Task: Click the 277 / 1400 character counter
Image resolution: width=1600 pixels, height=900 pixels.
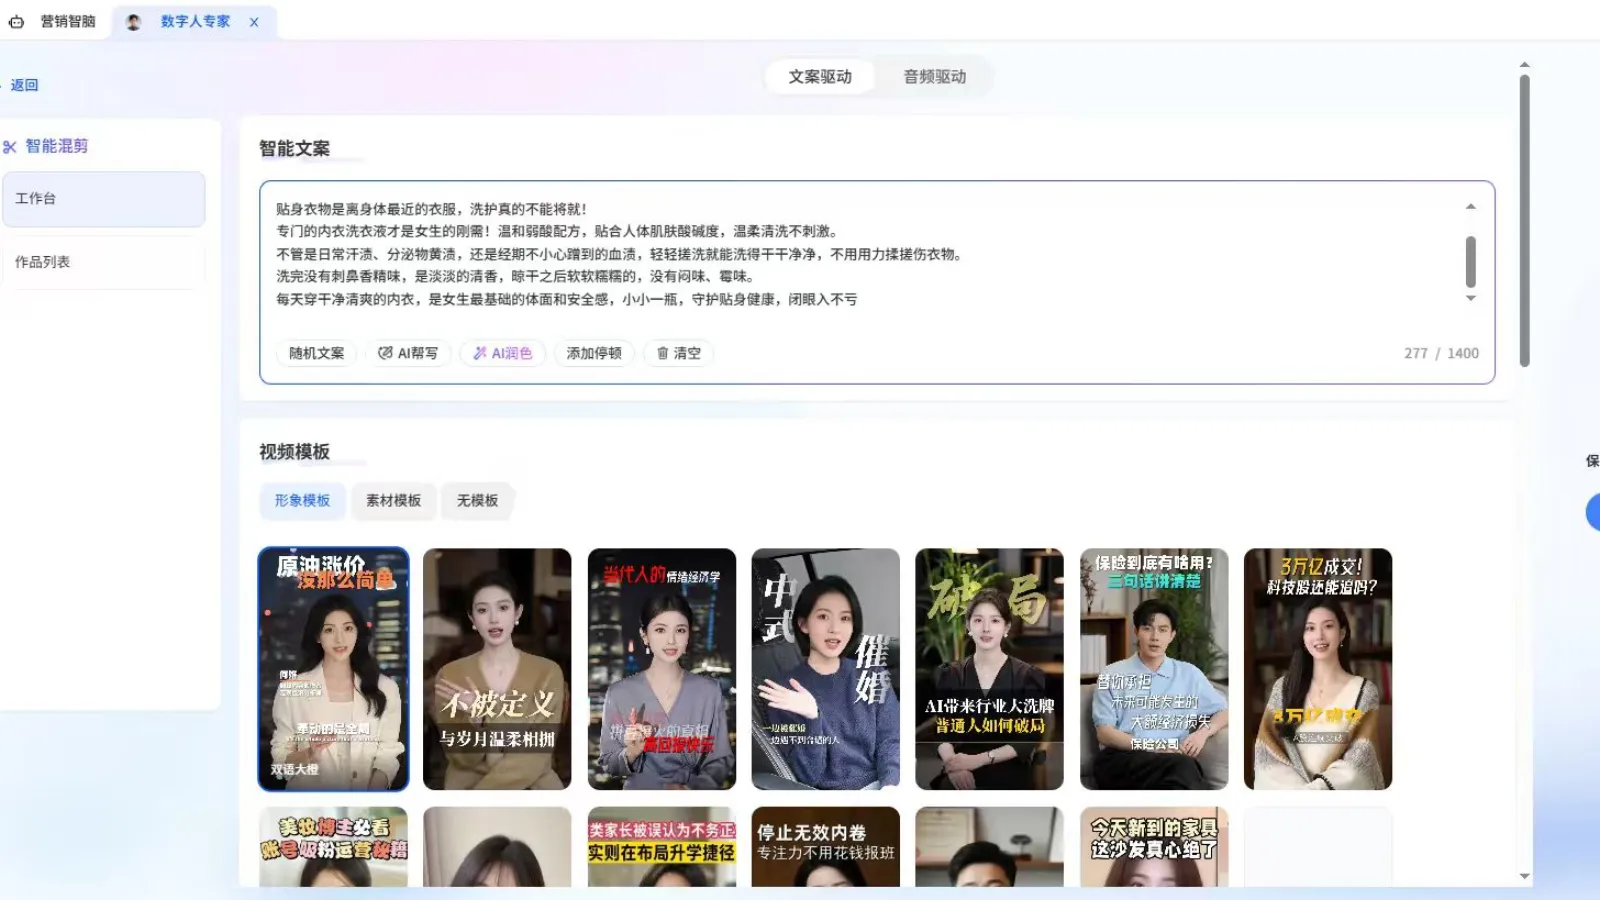Action: click(1441, 353)
